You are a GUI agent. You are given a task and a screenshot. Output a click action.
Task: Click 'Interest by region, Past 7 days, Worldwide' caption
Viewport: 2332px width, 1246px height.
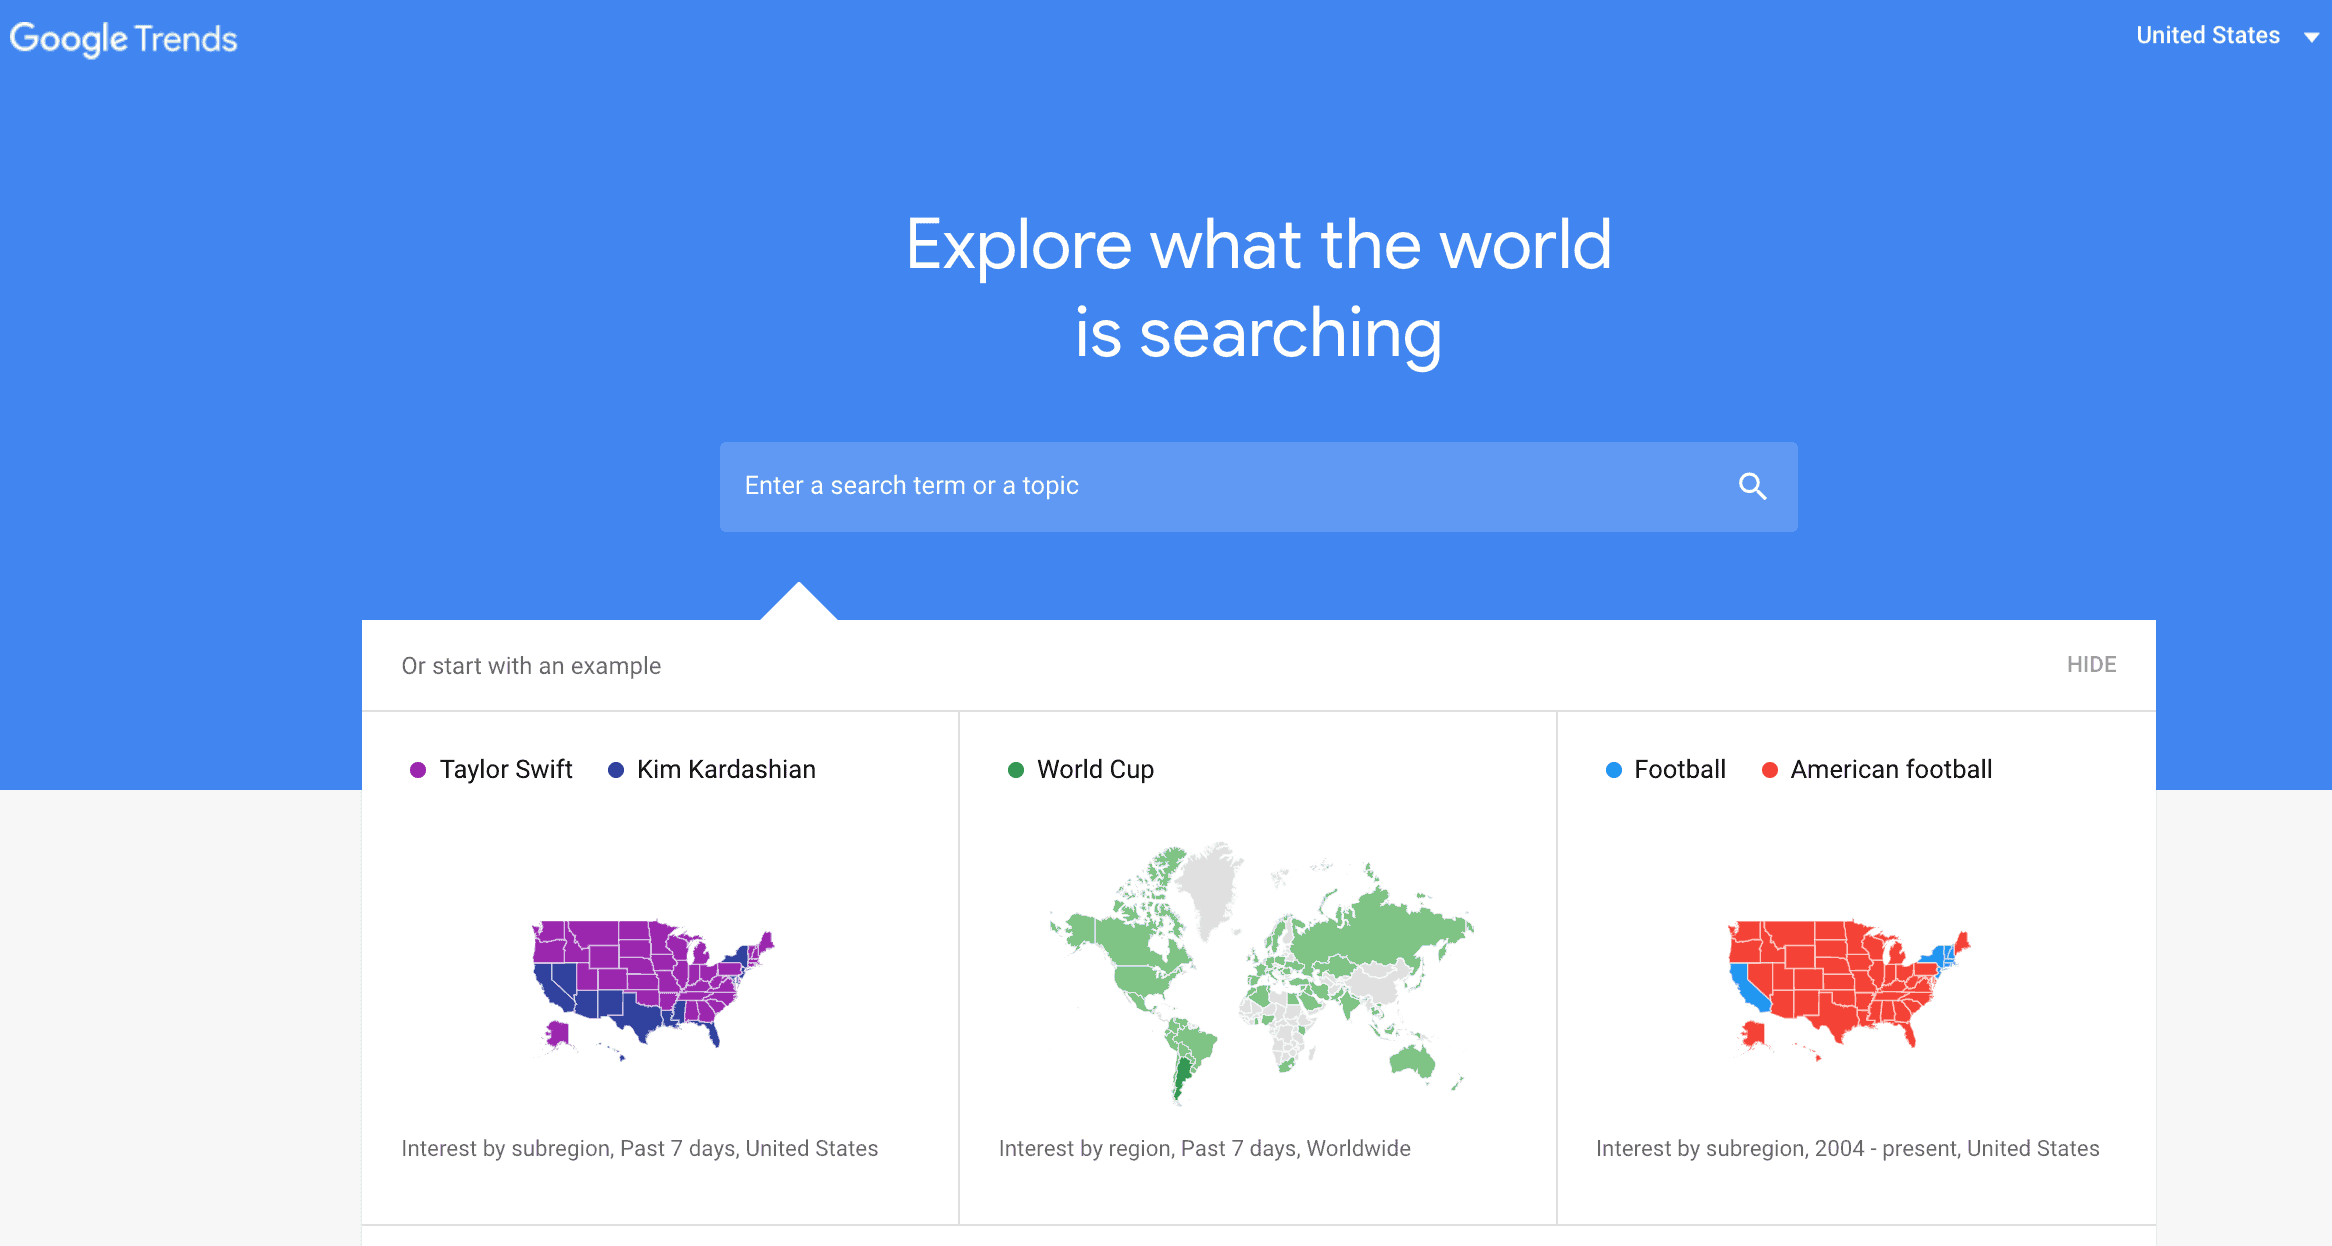1204,1148
